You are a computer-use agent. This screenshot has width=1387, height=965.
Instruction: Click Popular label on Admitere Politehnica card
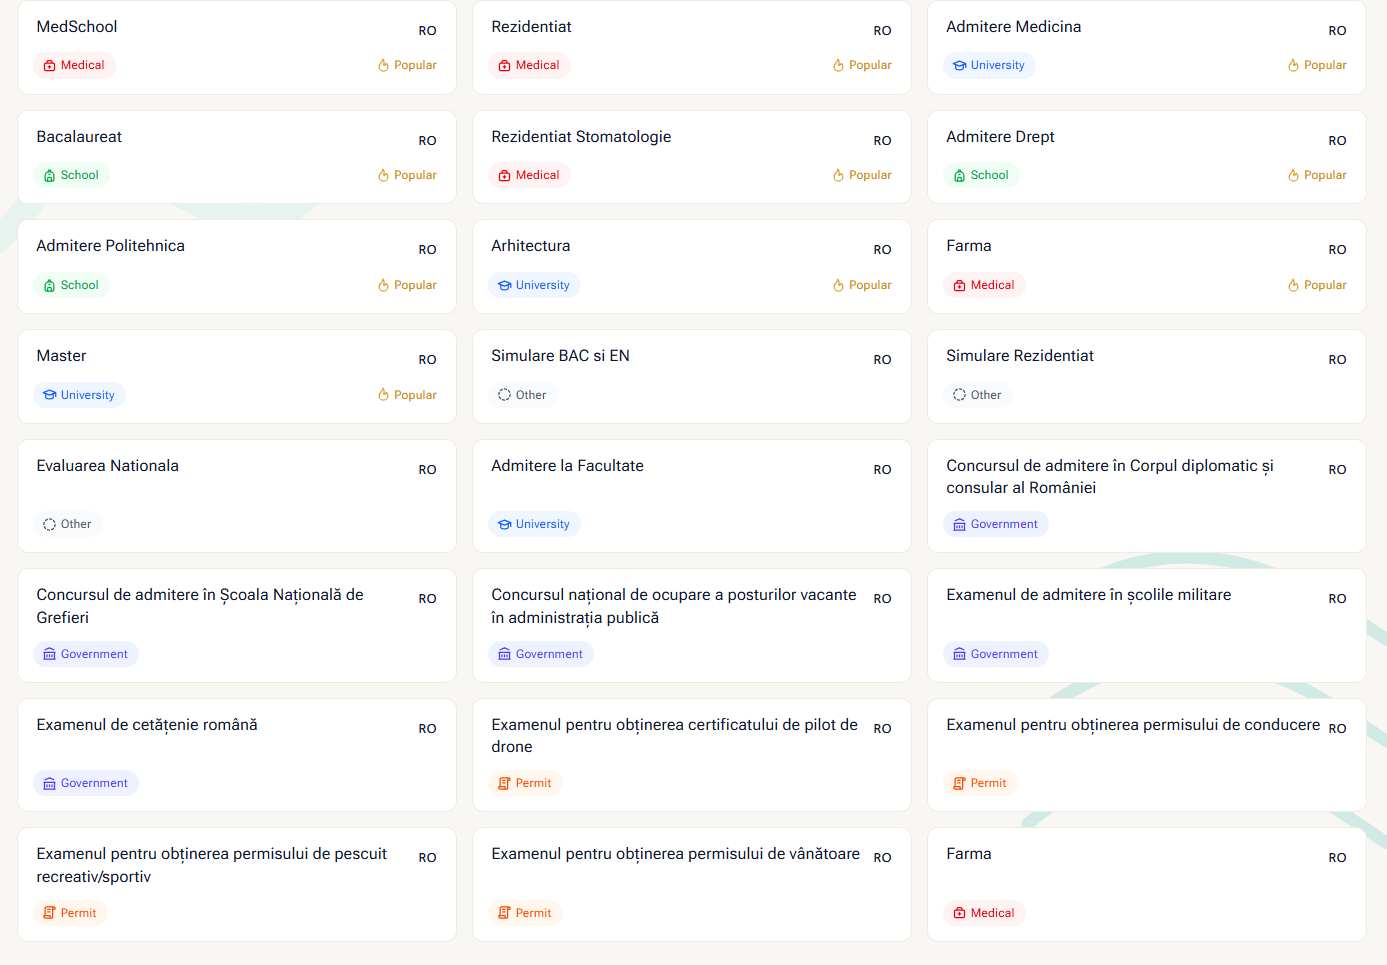(414, 285)
